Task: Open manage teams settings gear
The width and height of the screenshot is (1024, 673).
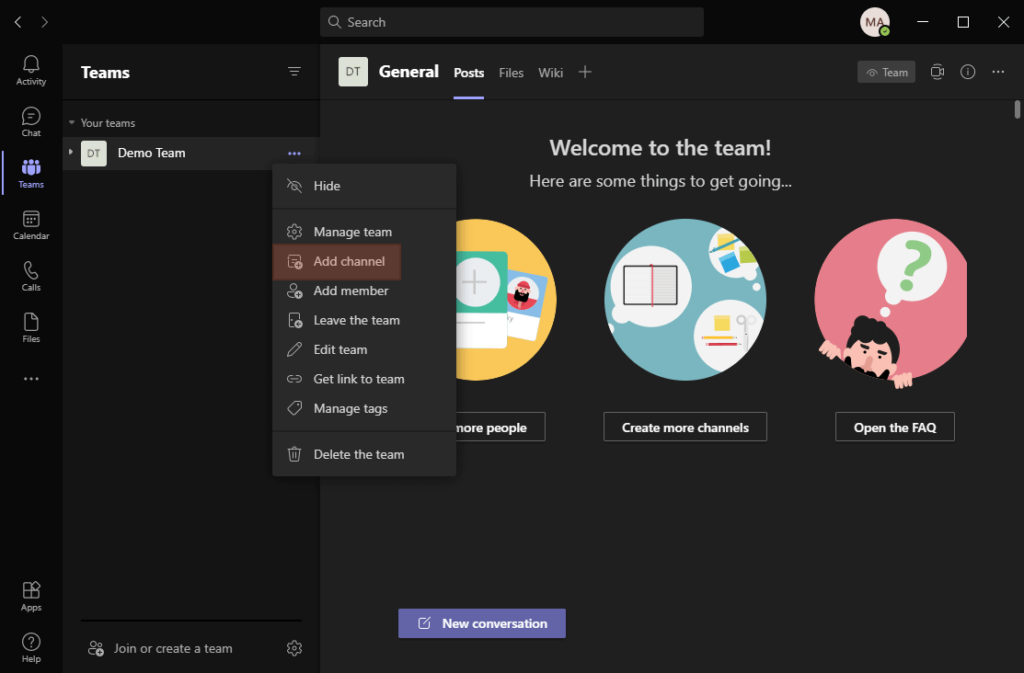Action: point(295,648)
